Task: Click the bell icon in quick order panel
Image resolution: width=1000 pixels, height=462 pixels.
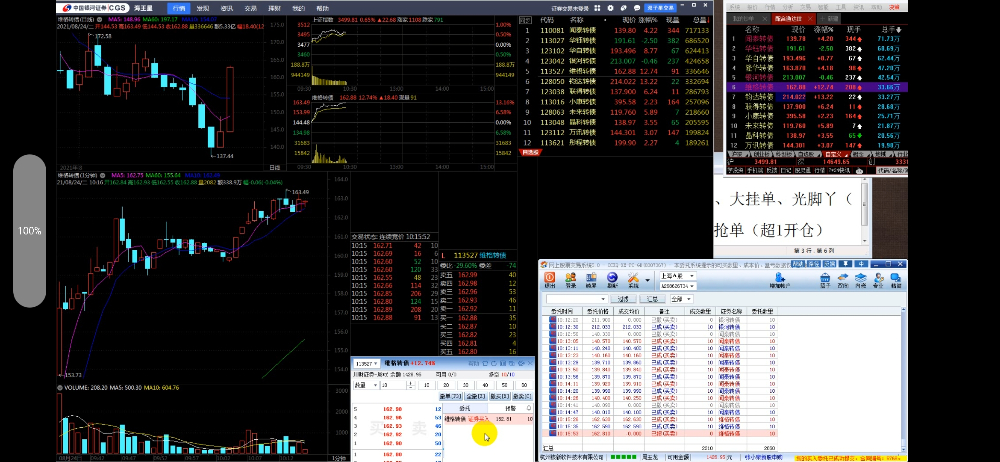Action: click(529, 407)
